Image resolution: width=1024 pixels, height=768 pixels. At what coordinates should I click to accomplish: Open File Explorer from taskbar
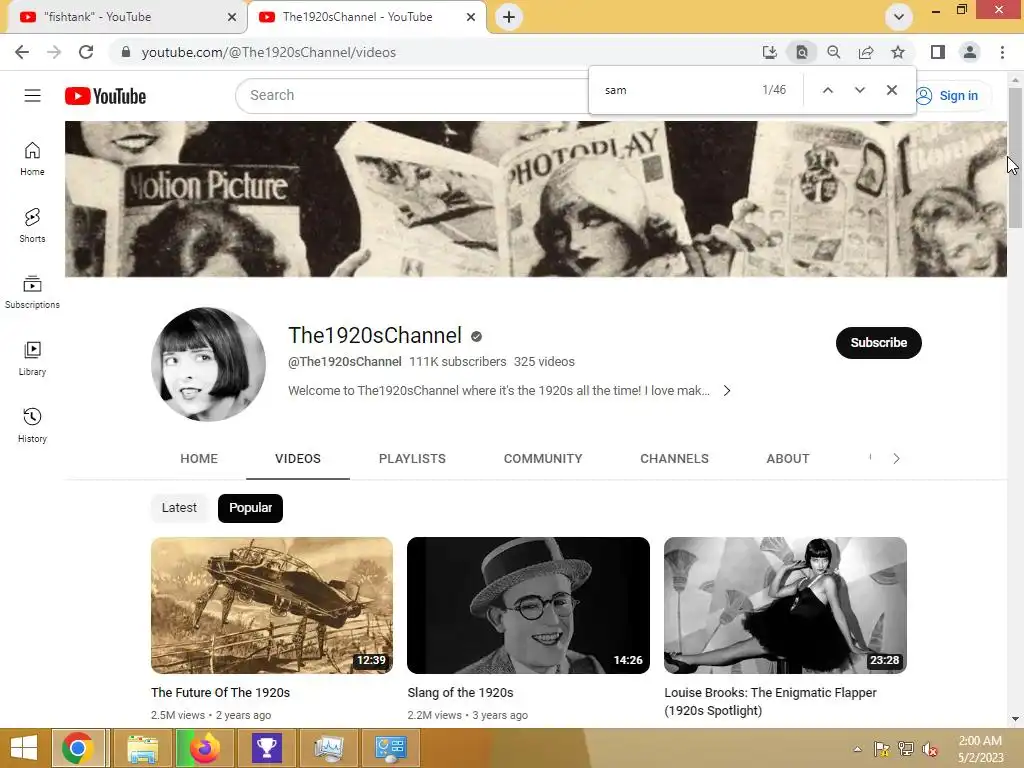tap(142, 748)
